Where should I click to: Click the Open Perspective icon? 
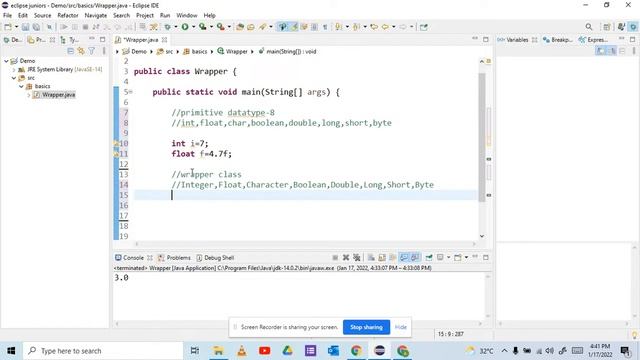point(607,27)
